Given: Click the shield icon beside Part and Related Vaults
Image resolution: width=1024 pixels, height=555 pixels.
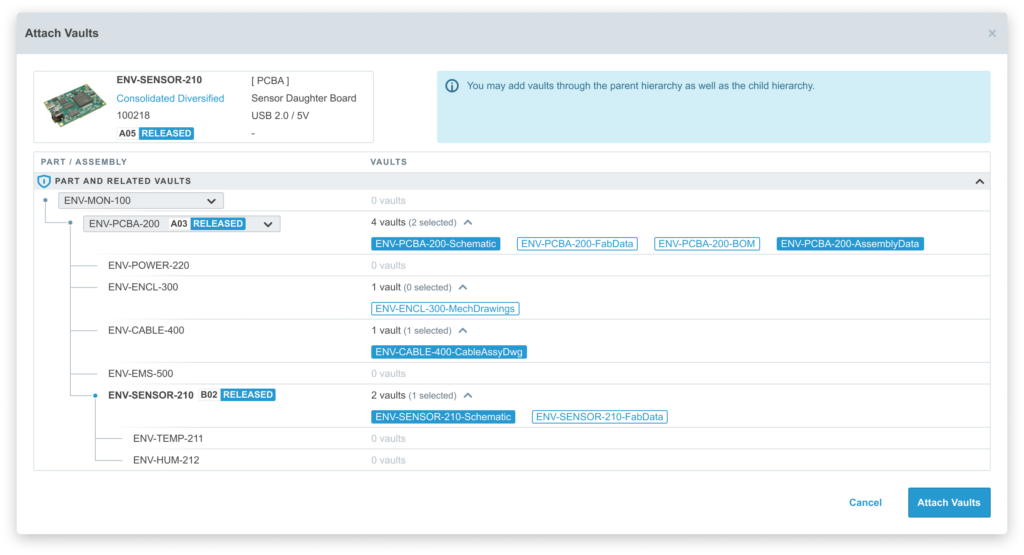Looking at the screenshot, I should click(43, 182).
